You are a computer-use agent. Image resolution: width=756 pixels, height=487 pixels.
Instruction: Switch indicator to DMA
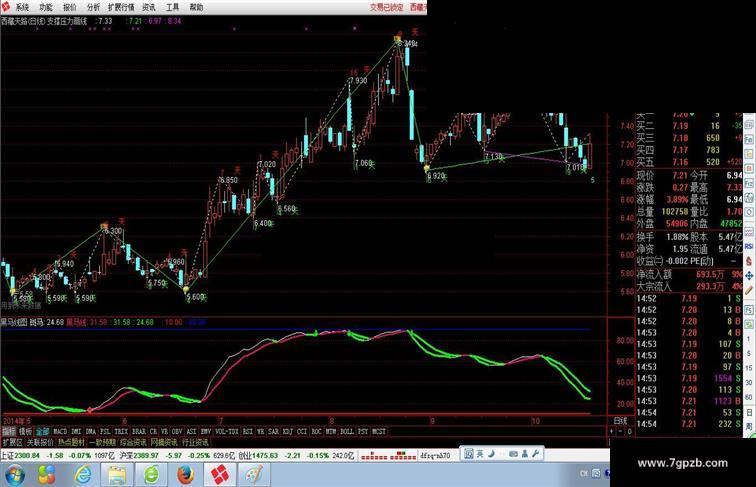[91, 432]
